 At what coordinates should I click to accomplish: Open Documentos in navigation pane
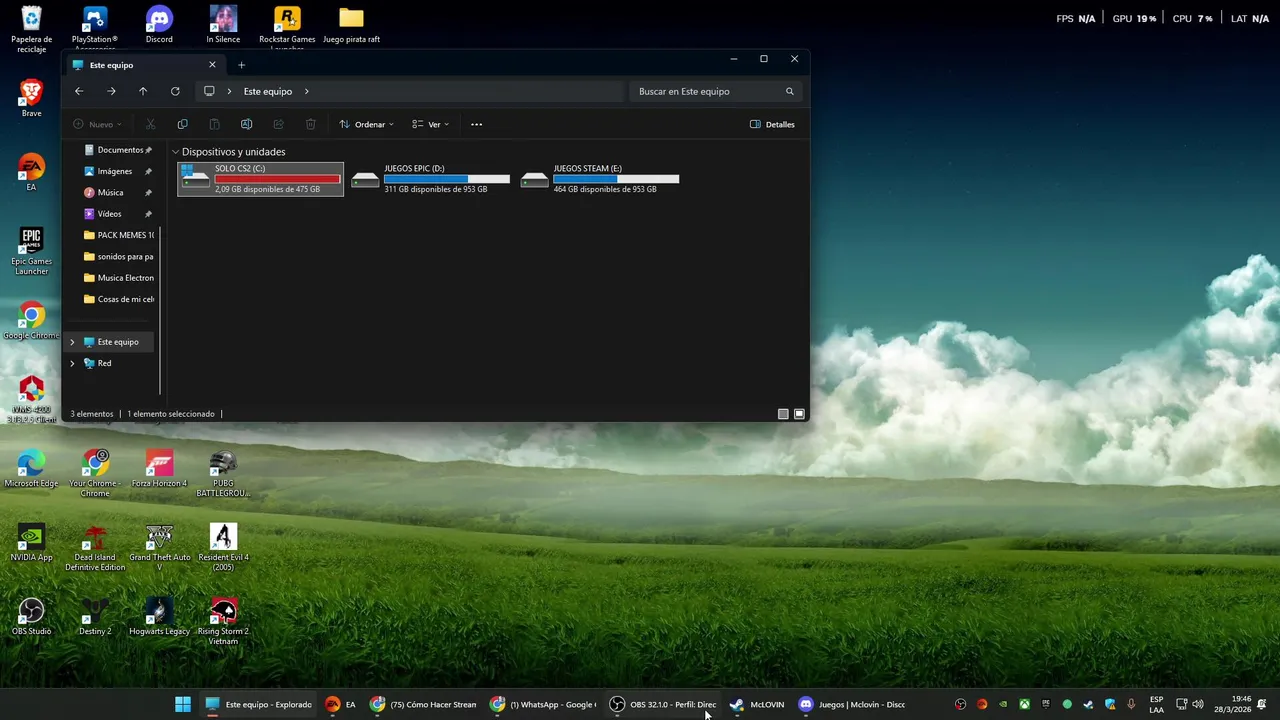[117, 150]
